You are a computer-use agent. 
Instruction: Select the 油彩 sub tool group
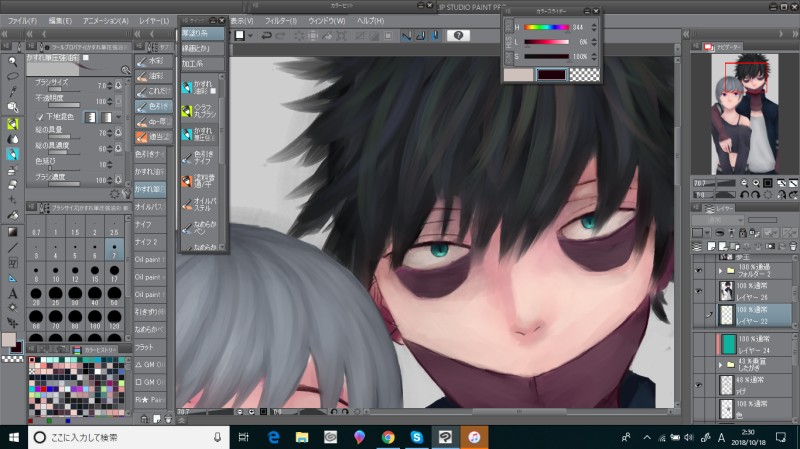tap(154, 76)
